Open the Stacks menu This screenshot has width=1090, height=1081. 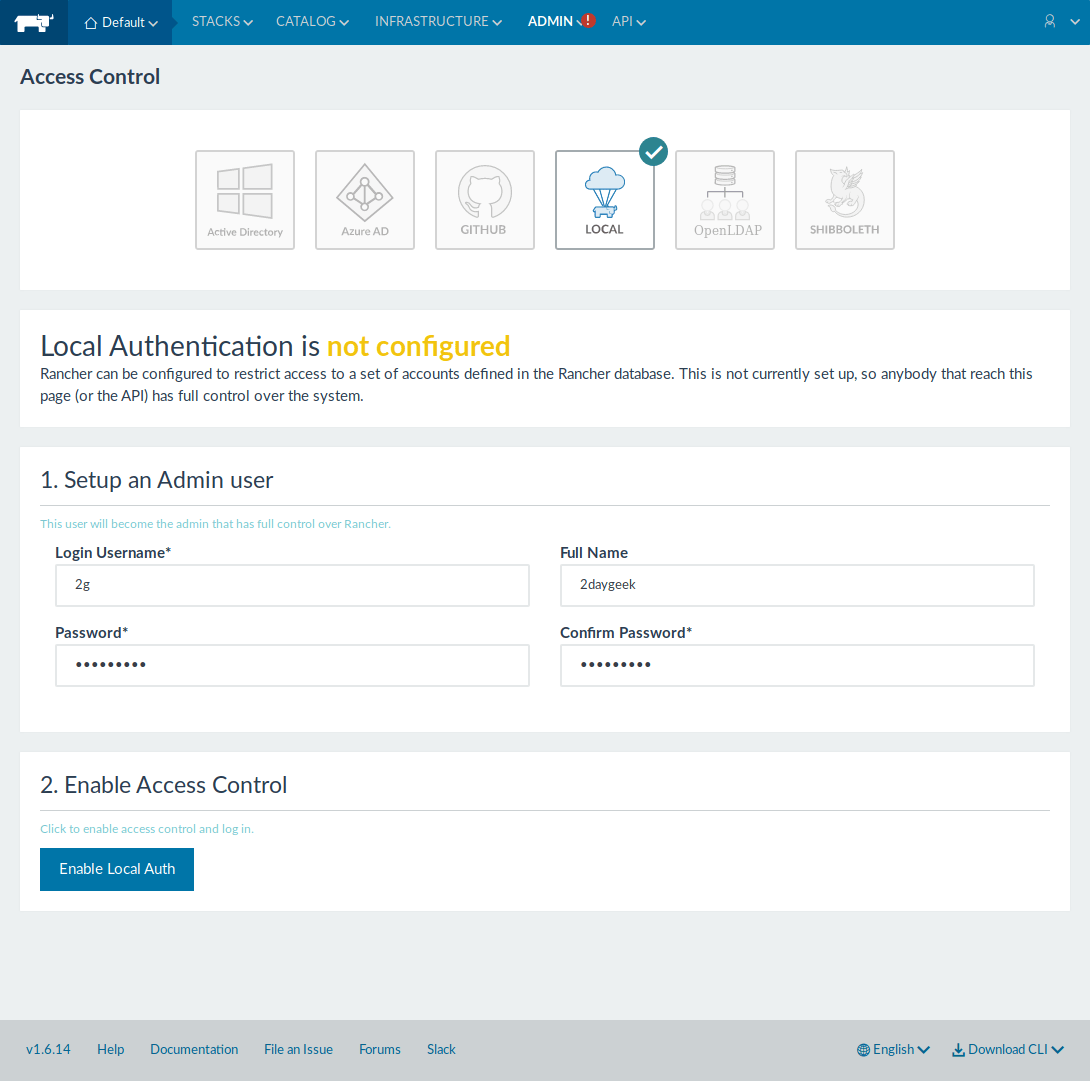[222, 21]
